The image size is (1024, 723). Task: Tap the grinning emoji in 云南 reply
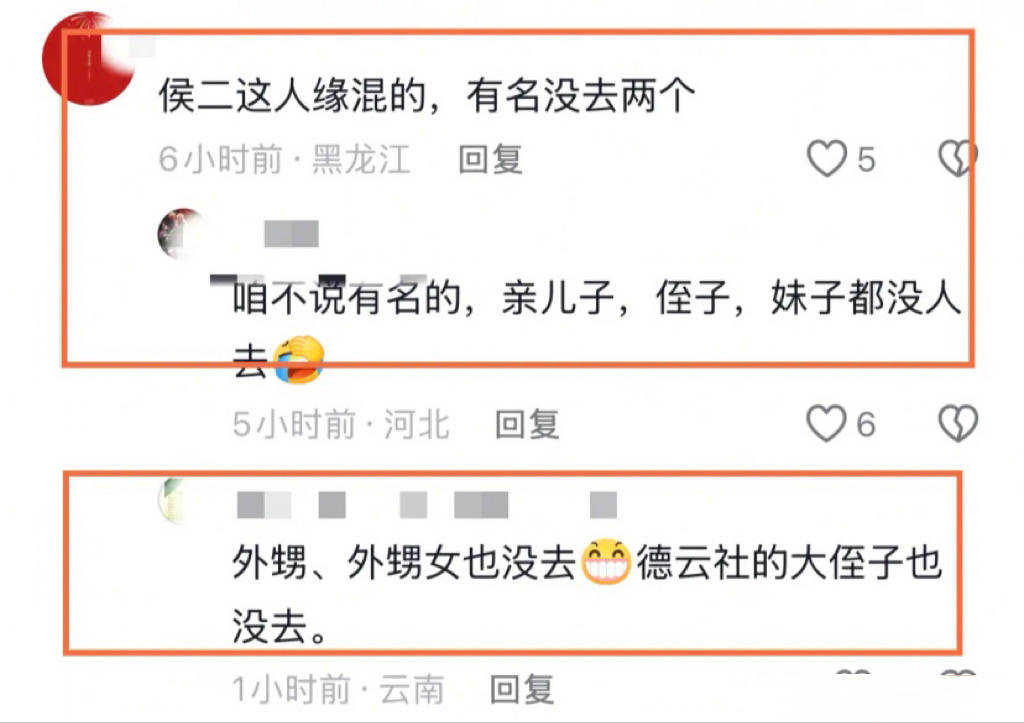(x=605, y=561)
